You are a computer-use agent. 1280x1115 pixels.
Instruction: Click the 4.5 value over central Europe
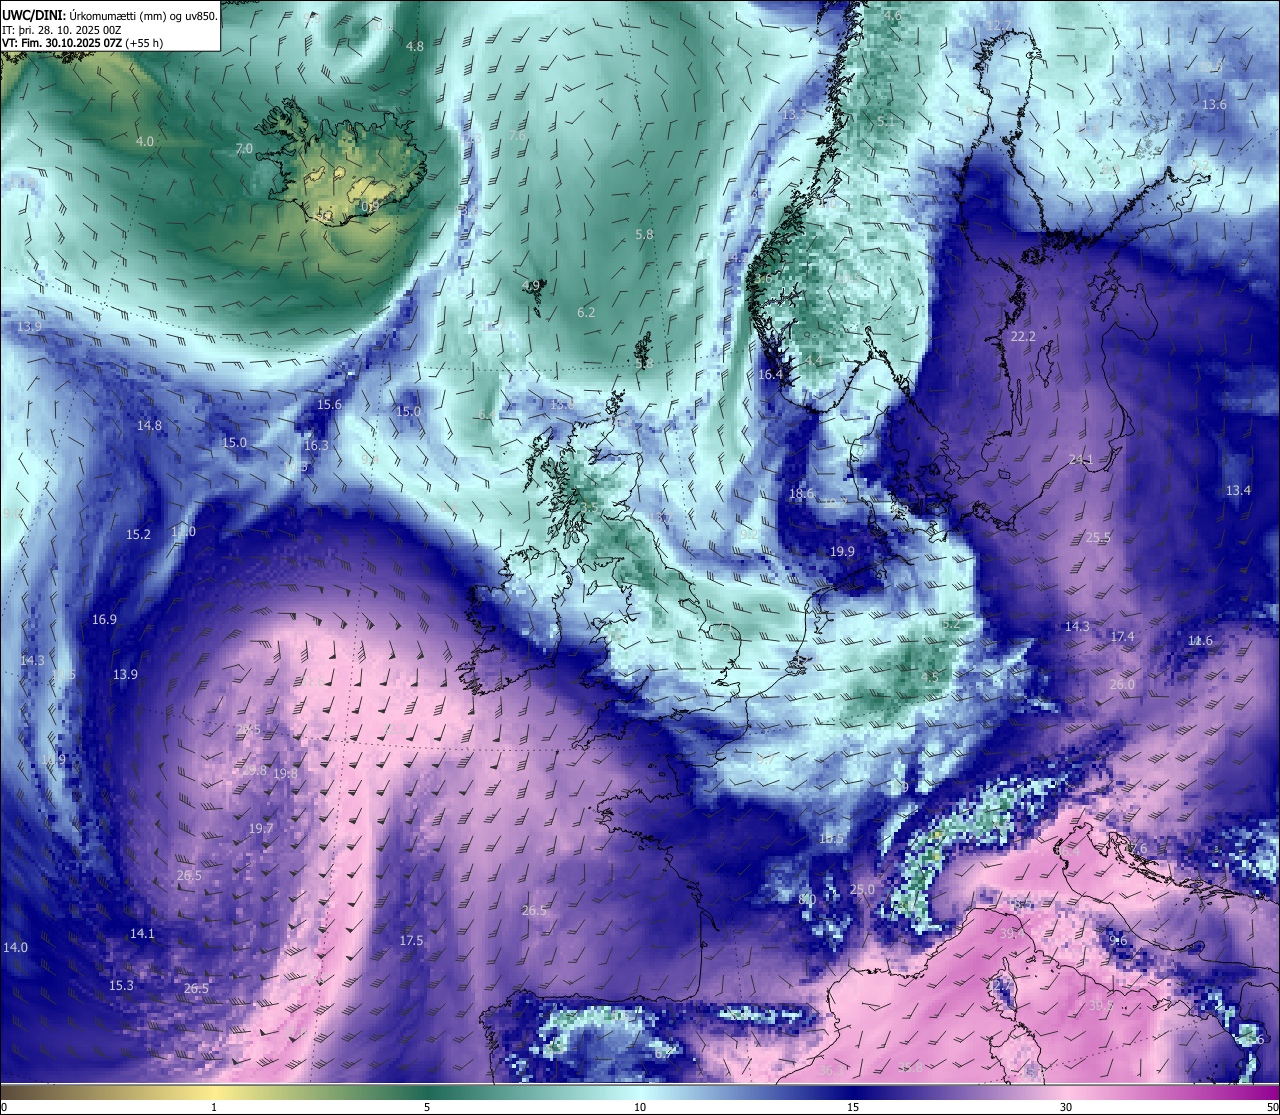930,676
